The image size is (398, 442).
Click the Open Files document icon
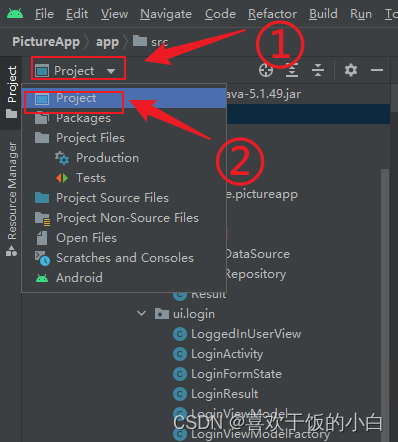42,238
